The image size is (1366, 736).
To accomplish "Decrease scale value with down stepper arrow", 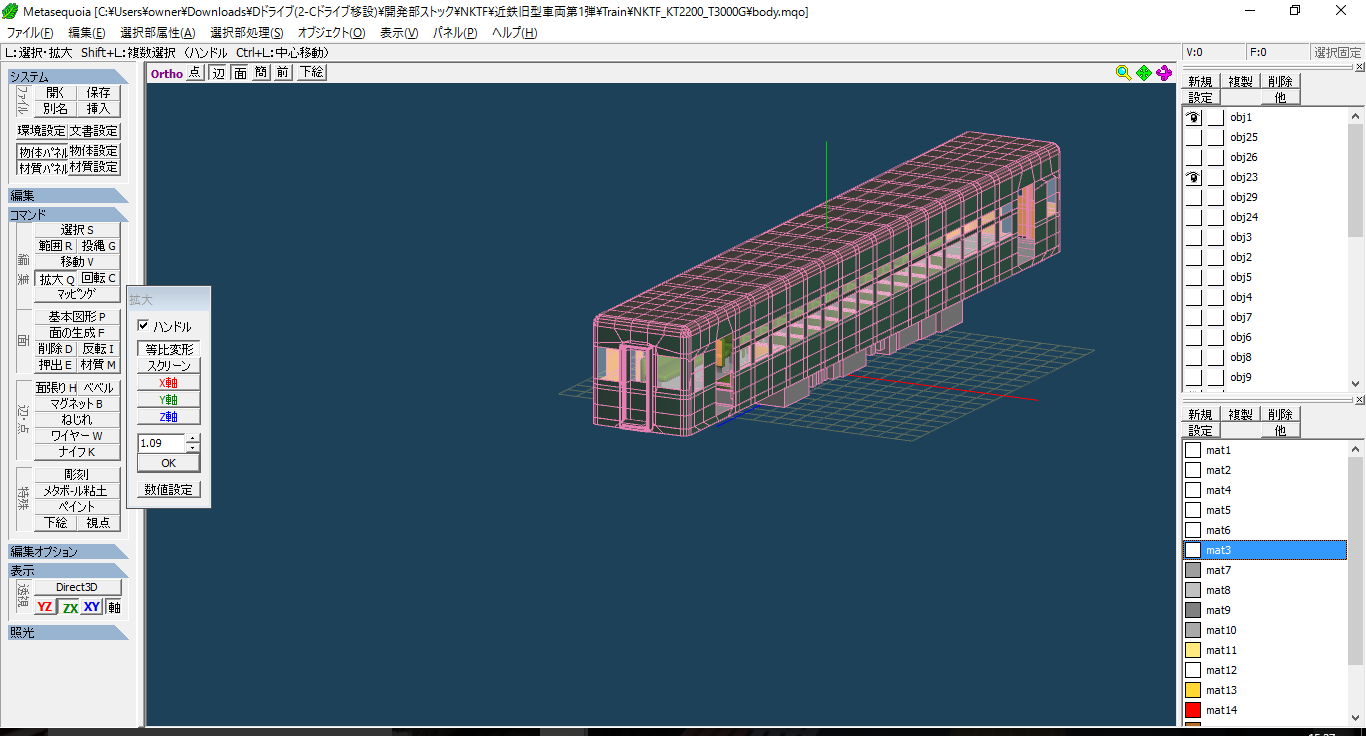I will (x=193, y=448).
